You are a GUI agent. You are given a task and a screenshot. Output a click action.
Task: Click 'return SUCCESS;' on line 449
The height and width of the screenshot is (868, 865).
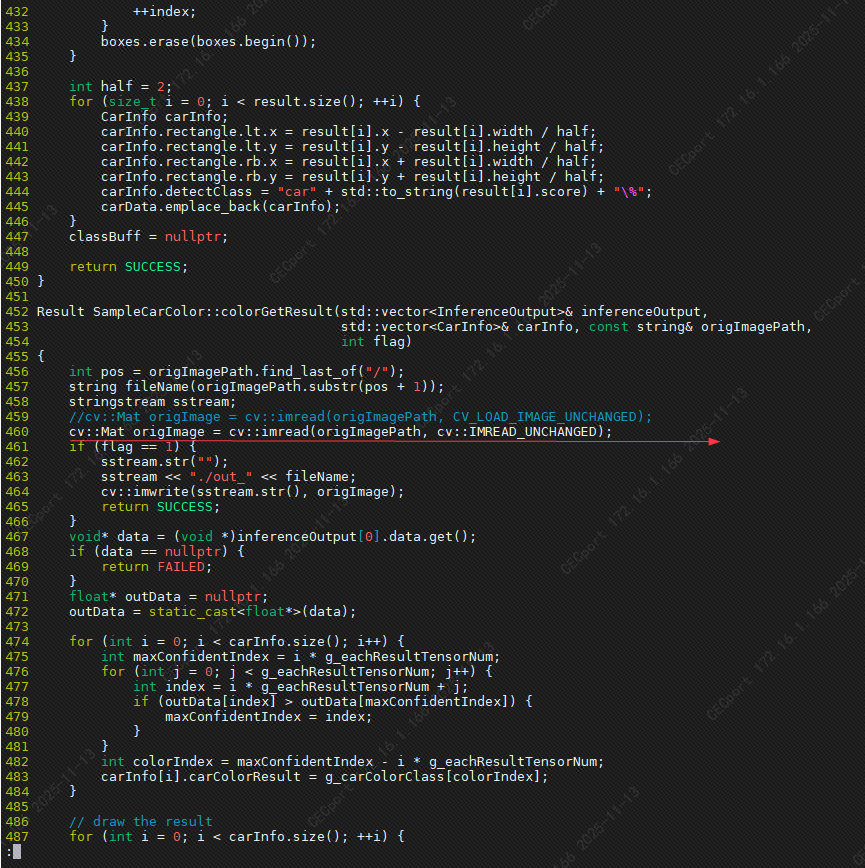pos(128,266)
